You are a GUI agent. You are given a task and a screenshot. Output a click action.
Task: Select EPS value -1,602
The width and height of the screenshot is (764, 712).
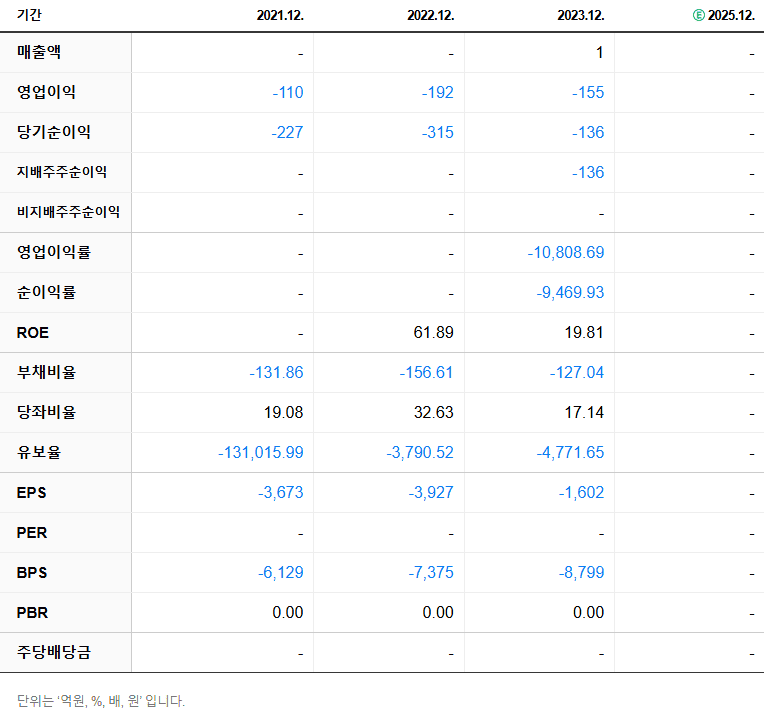(581, 492)
